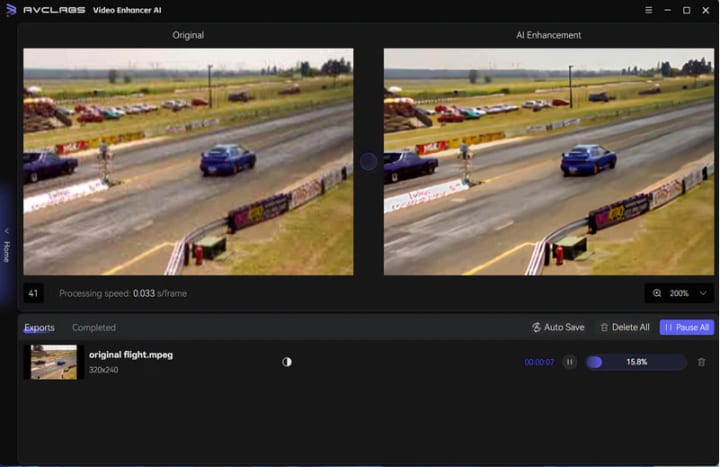The image size is (720, 467).
Task: Click the 320x240 resolution text
Action: [103, 370]
